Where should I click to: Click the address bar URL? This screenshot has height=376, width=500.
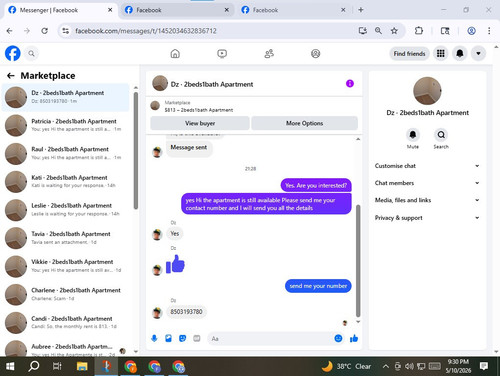click(x=146, y=31)
